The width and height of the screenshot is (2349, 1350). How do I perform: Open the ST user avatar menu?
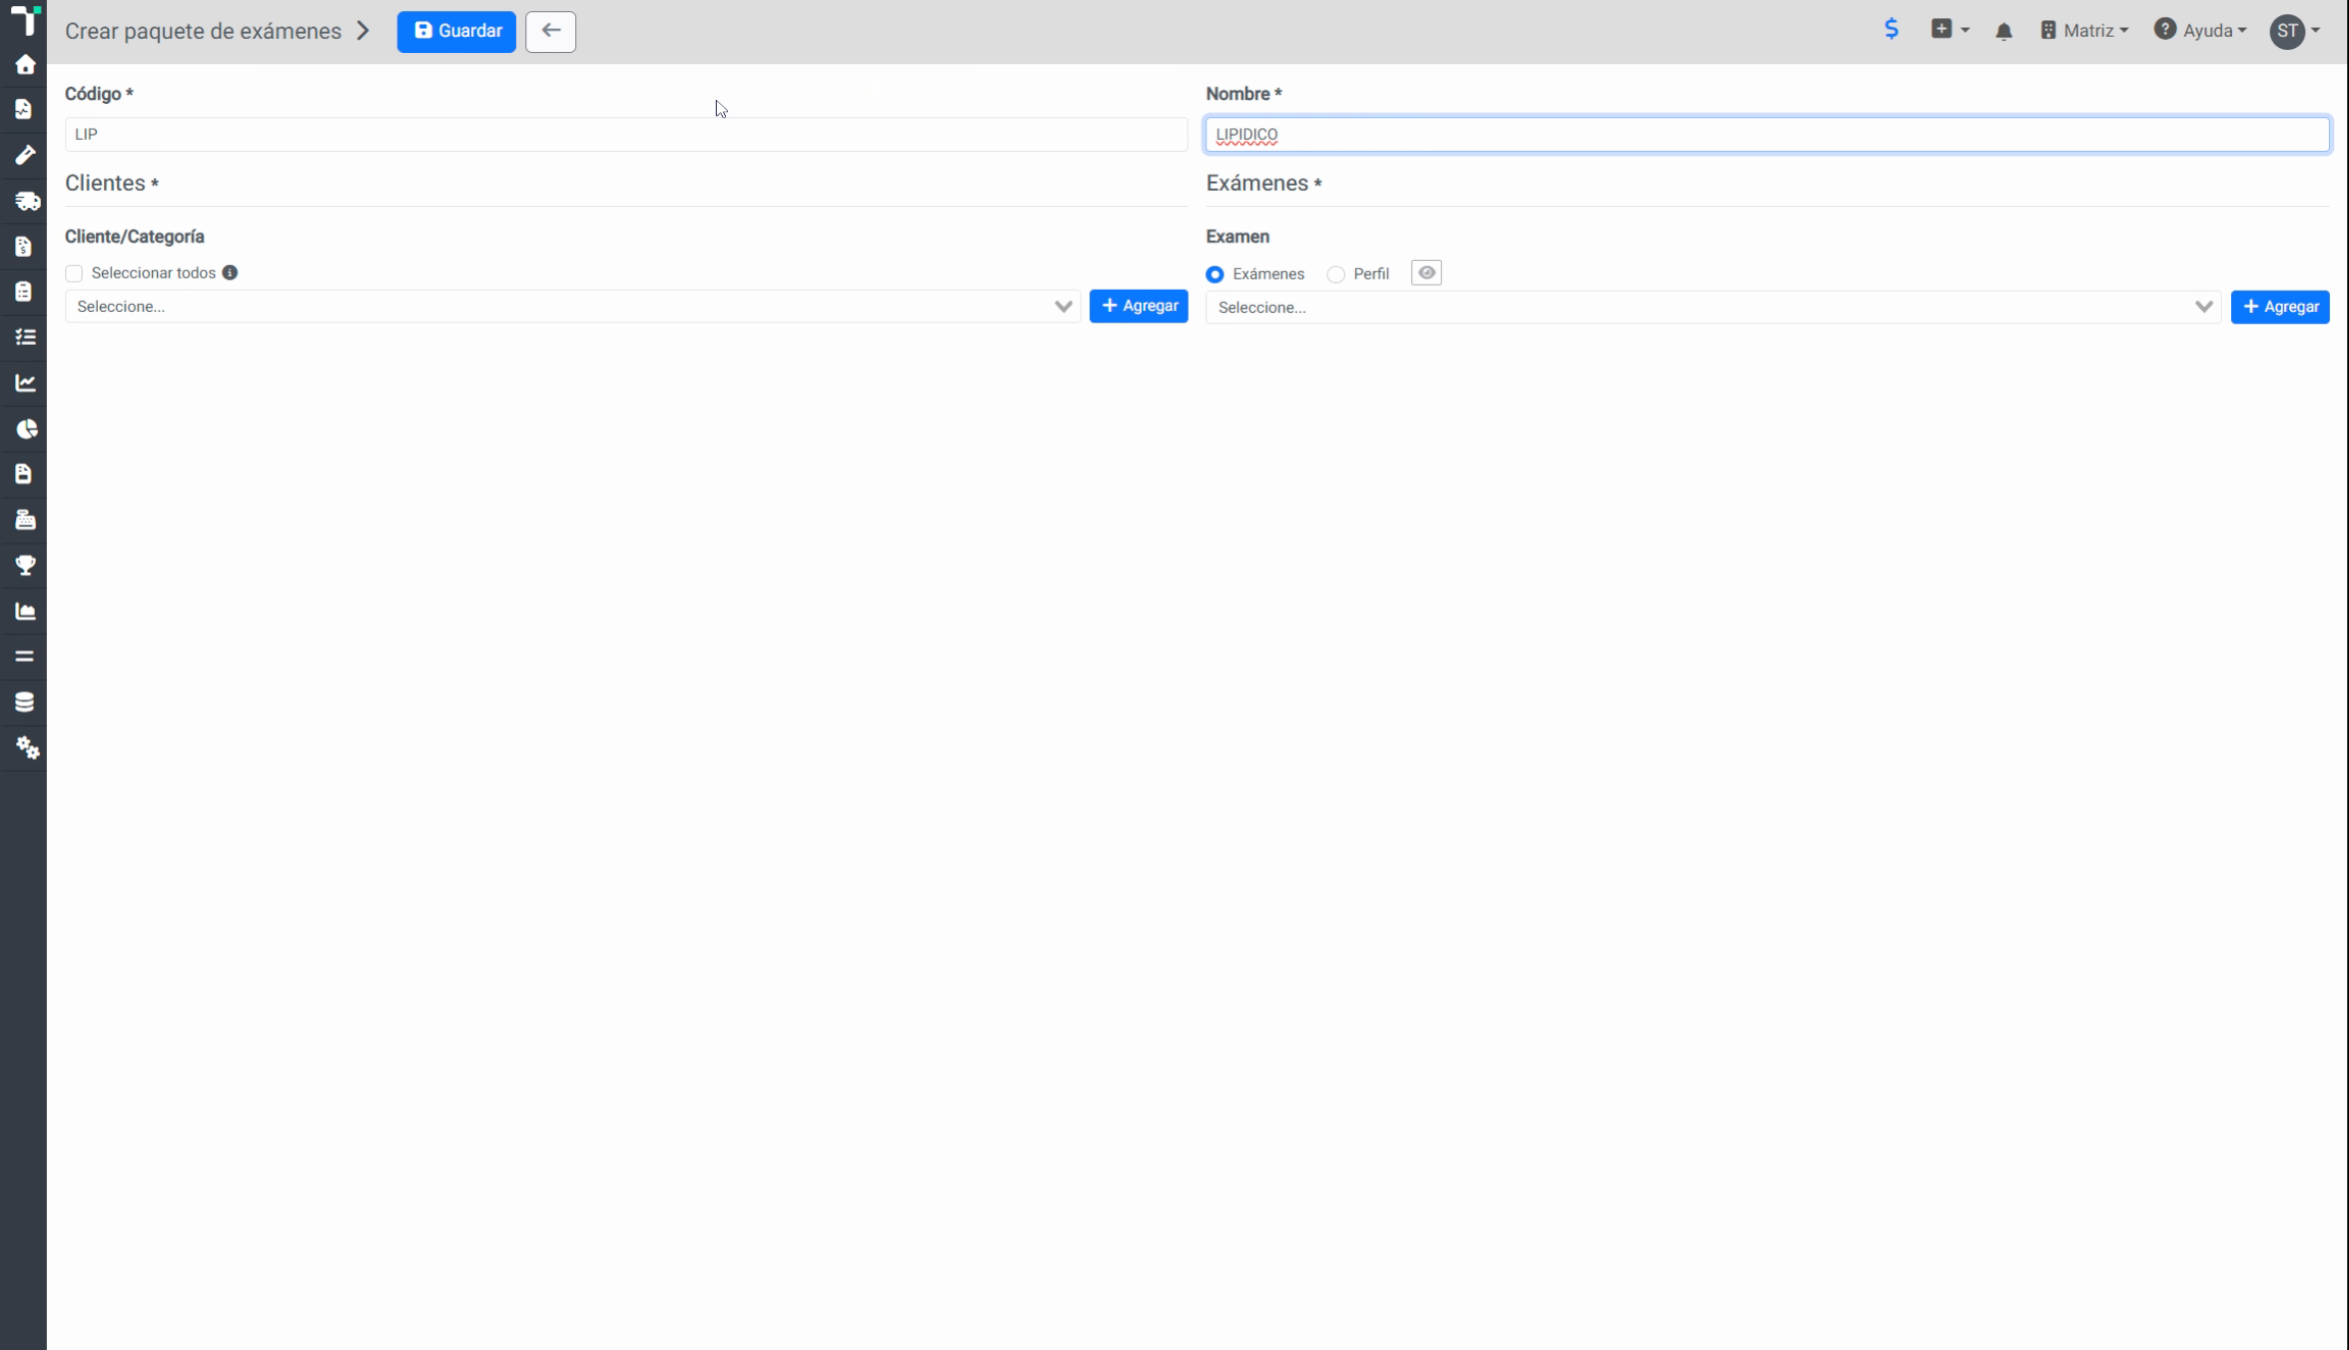2294,31
